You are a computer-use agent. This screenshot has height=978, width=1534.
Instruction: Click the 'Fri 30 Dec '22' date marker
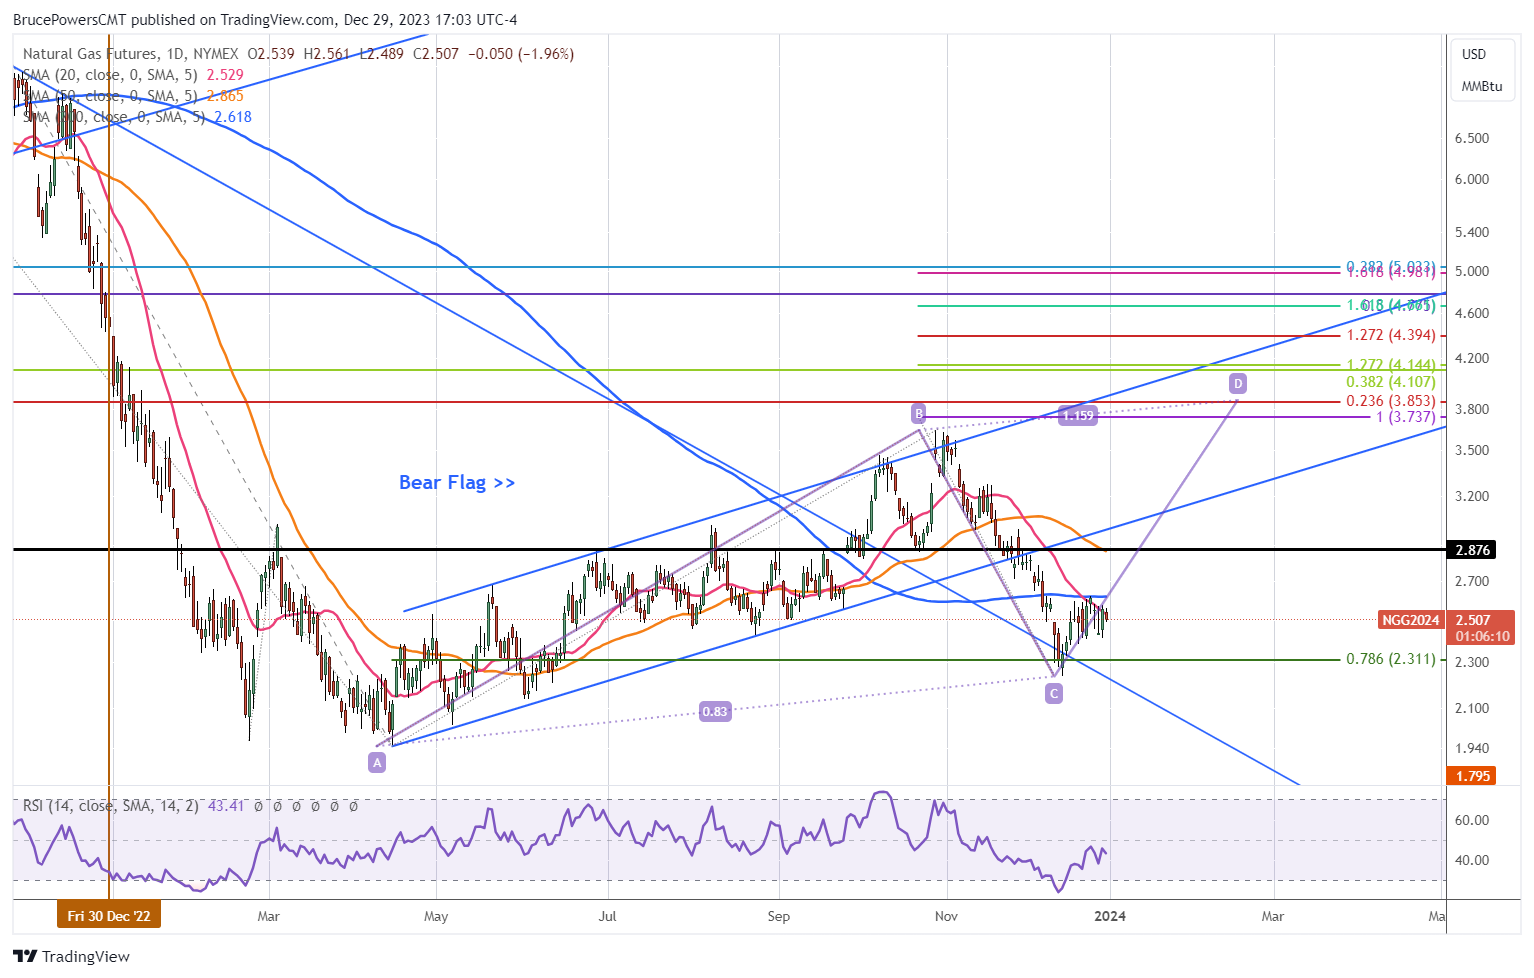109,916
